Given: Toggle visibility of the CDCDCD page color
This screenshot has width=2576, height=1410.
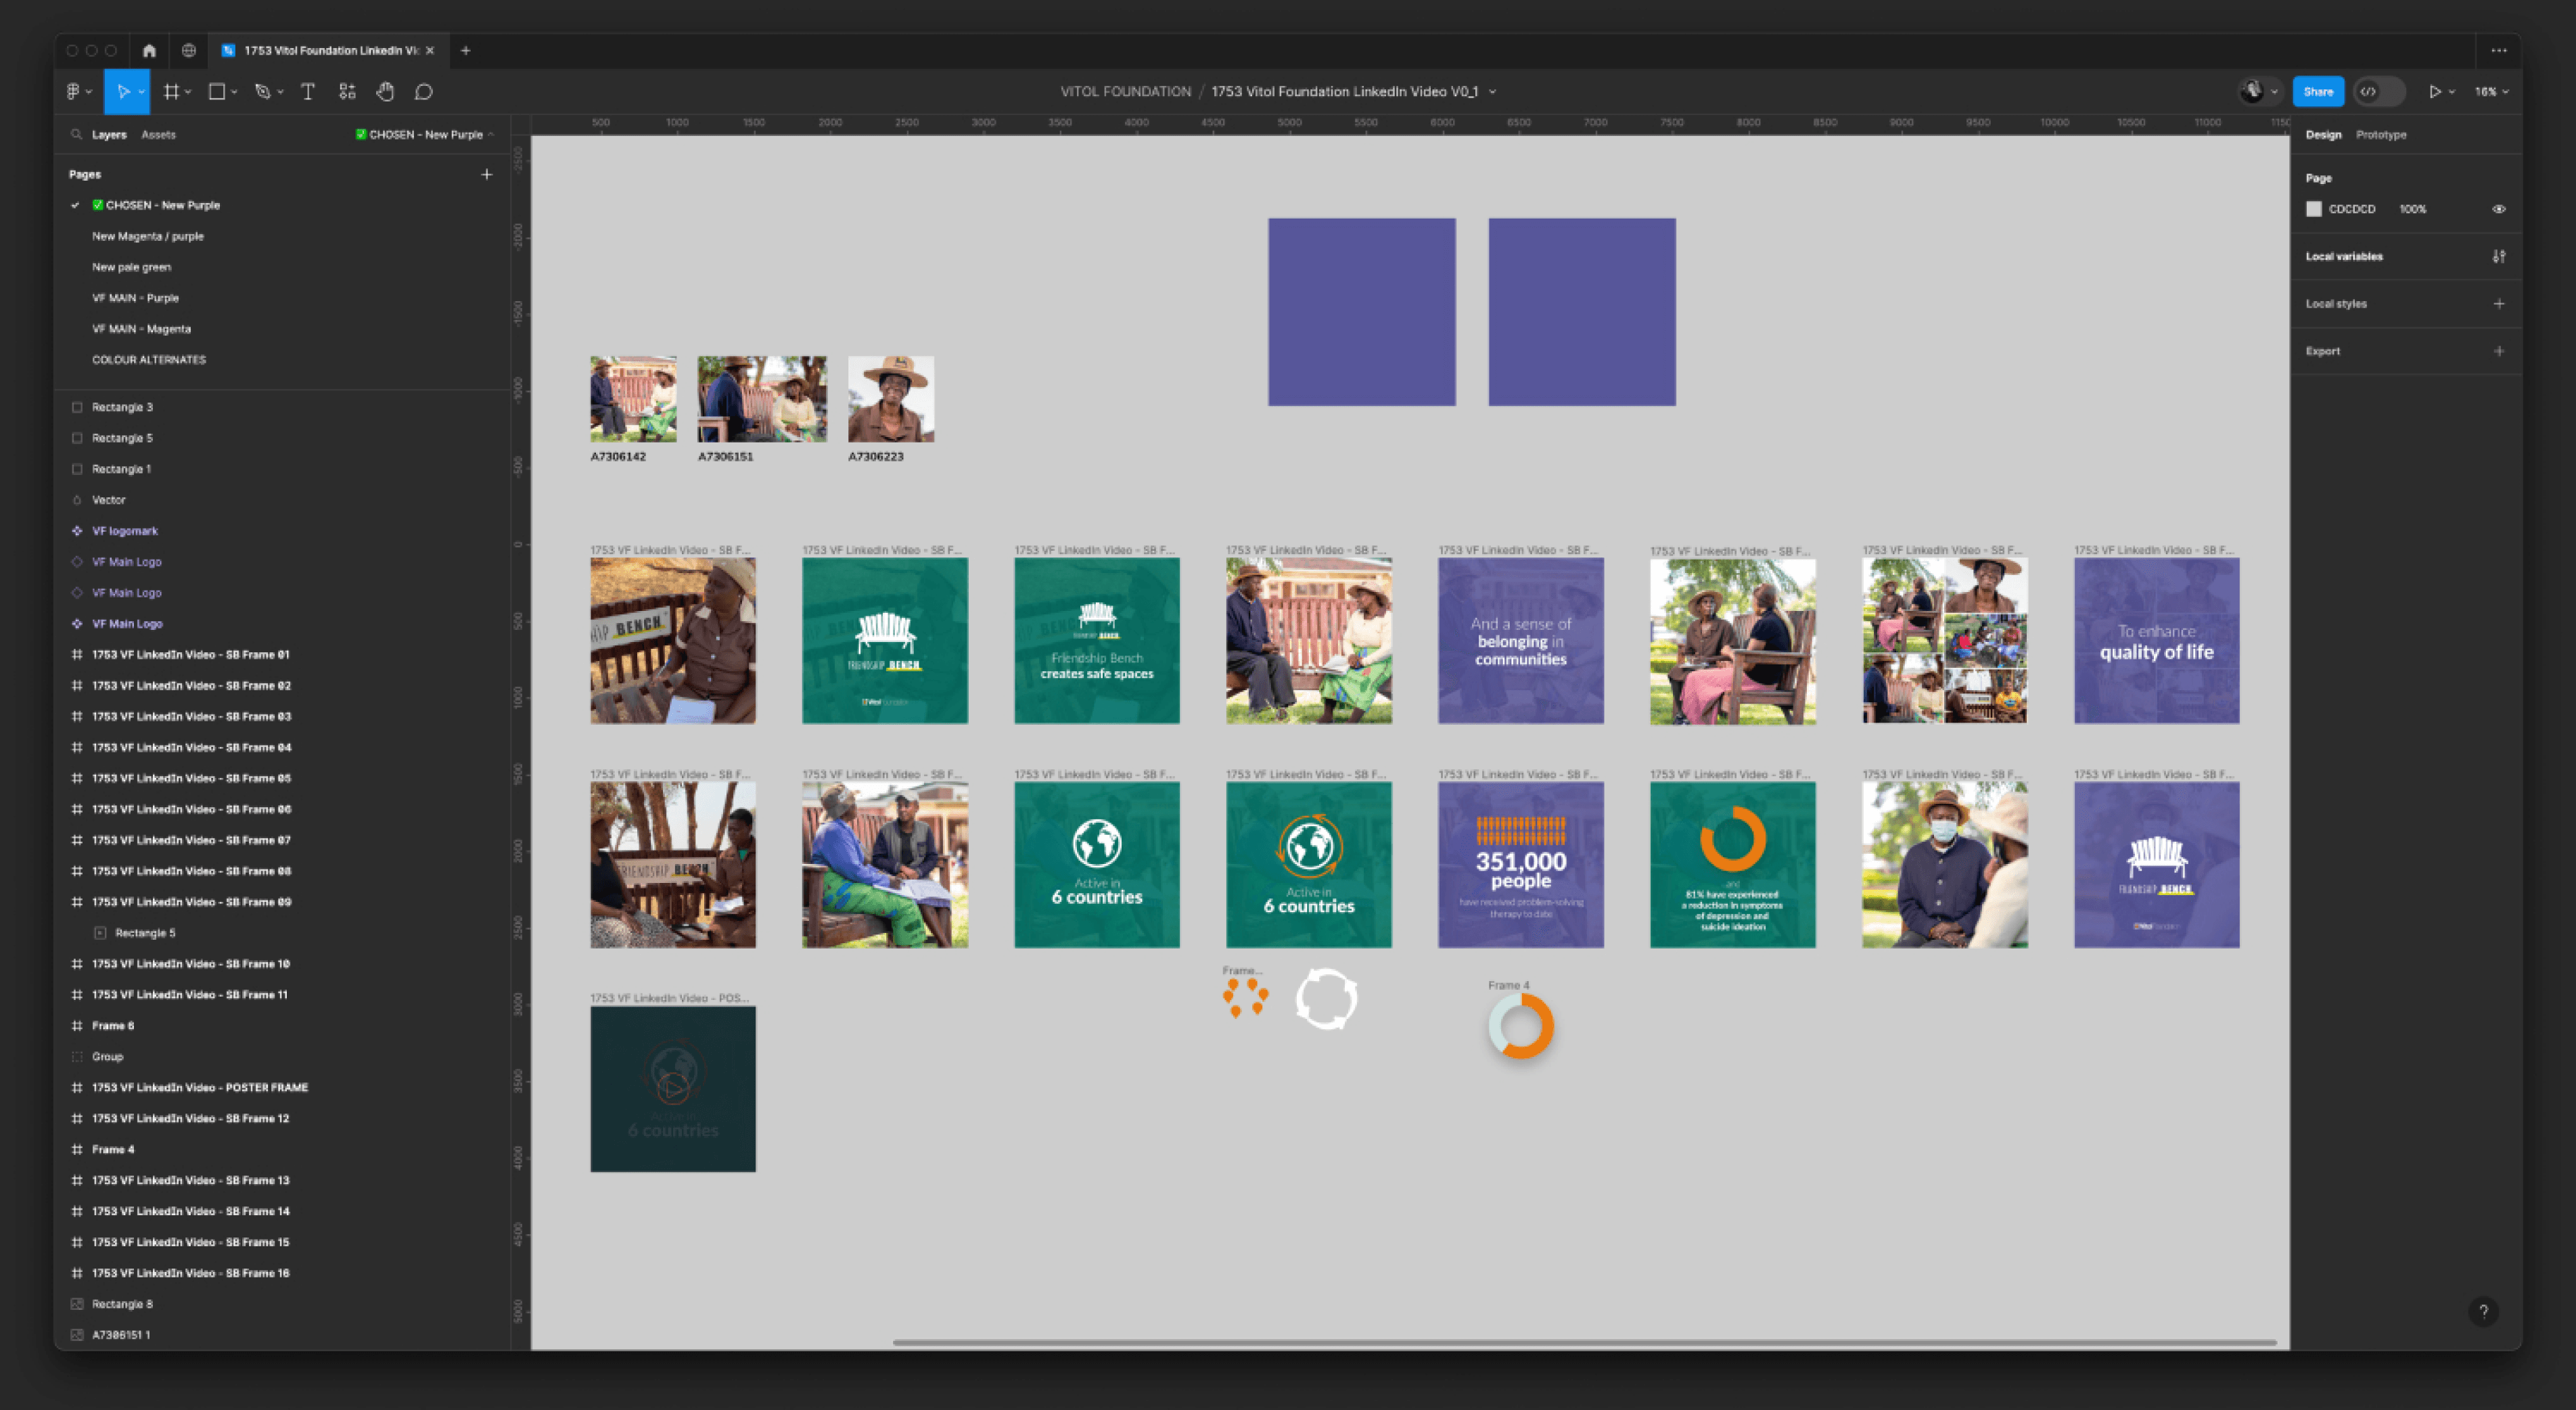Looking at the screenshot, I should coord(2498,208).
